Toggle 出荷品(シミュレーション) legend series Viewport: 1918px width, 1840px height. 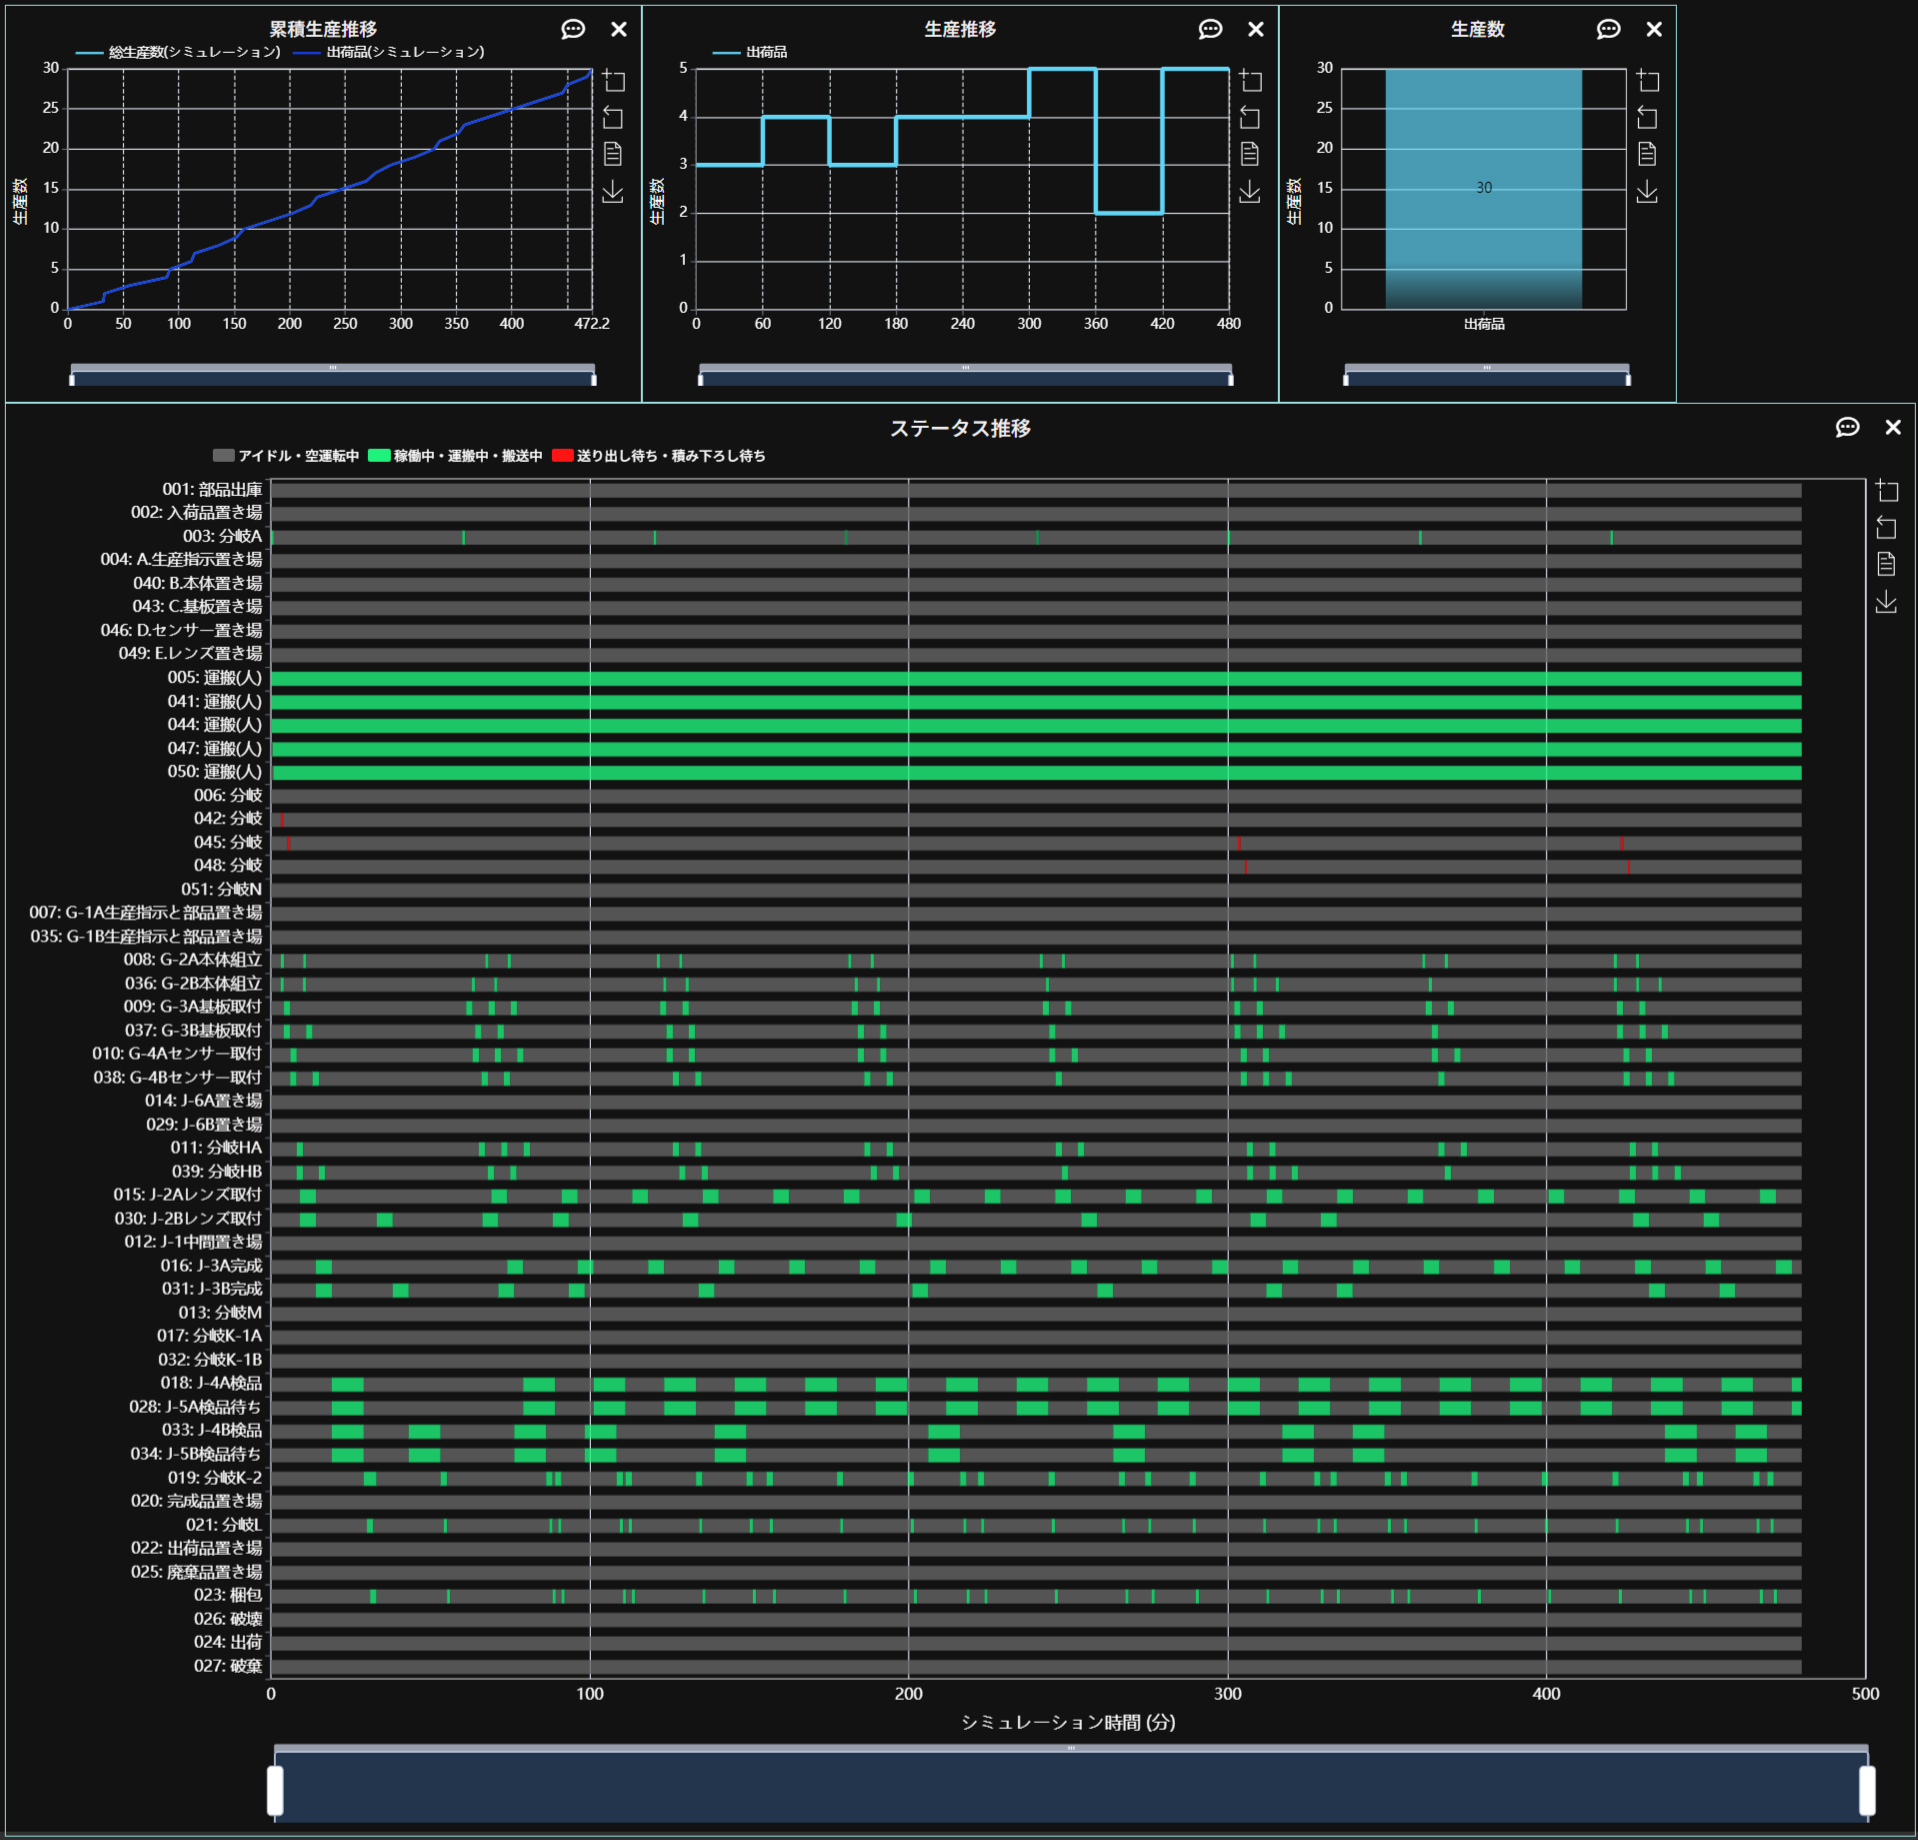(x=390, y=52)
